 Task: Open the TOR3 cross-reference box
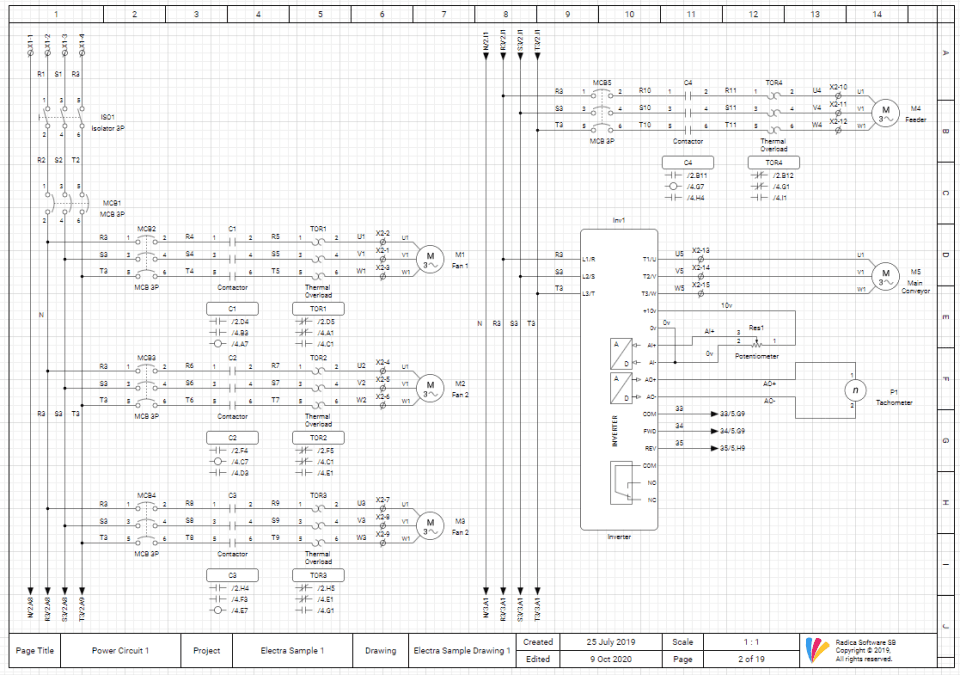(x=318, y=575)
